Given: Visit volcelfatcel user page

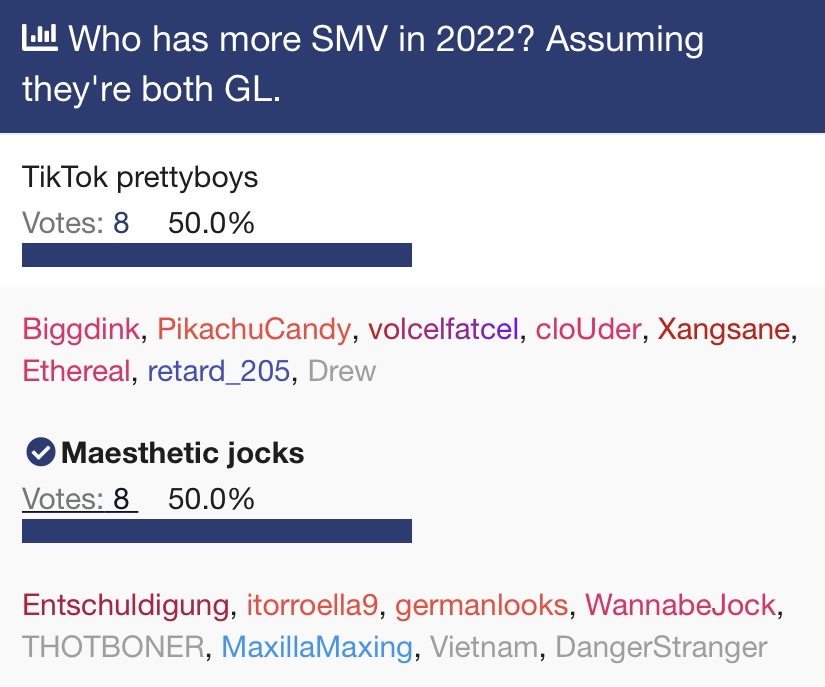Looking at the screenshot, I should point(444,329).
